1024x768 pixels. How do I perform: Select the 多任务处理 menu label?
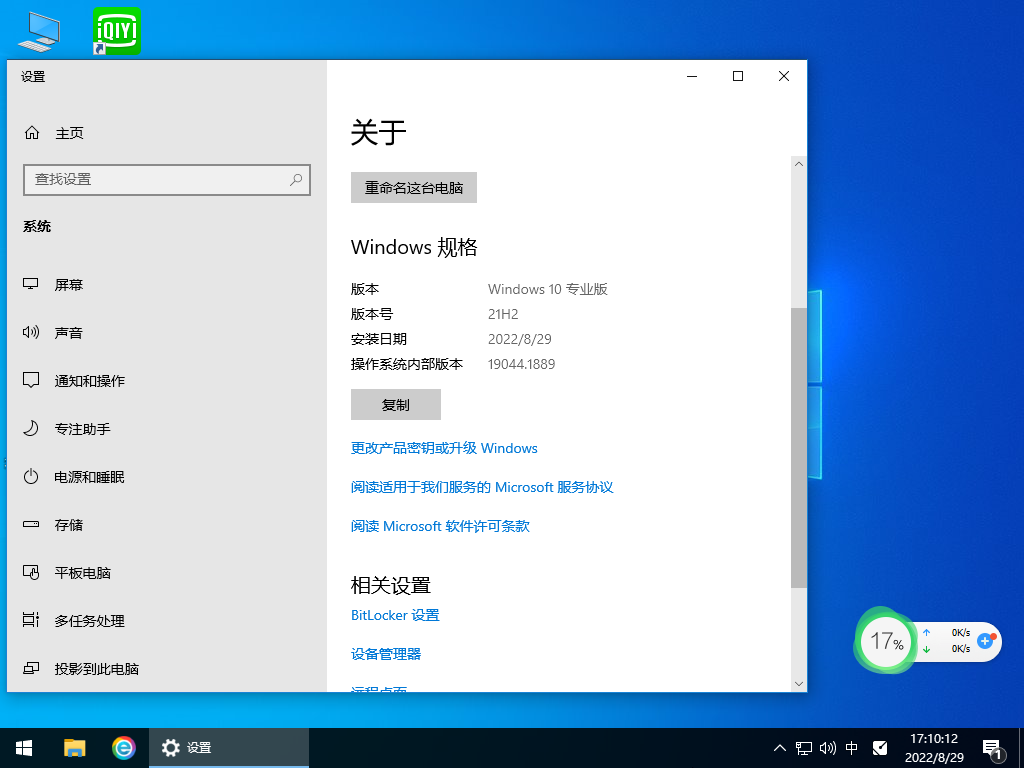[89, 621]
